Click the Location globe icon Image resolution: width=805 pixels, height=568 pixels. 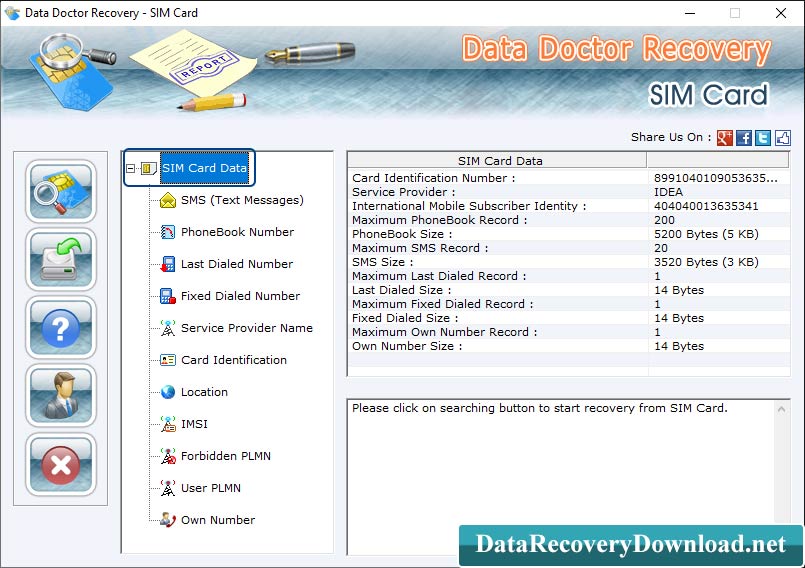(x=168, y=392)
